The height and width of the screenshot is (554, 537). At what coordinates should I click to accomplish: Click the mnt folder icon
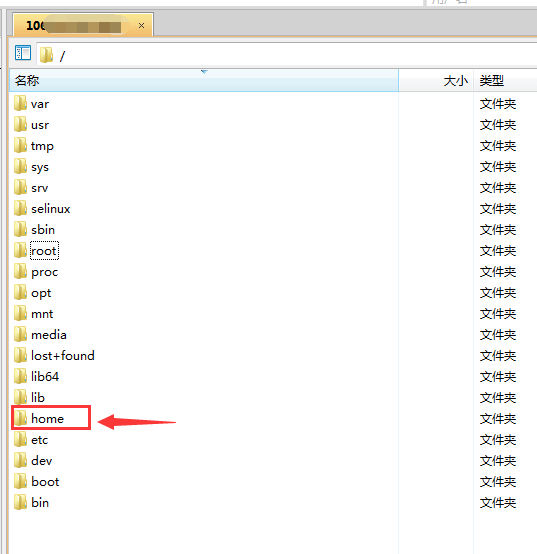click(x=20, y=313)
